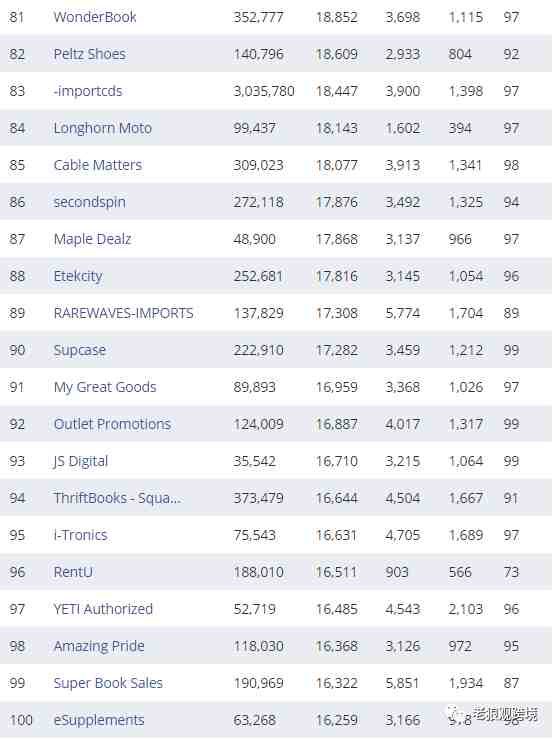
Task: Open the RentU seller page
Action: (x=73, y=572)
